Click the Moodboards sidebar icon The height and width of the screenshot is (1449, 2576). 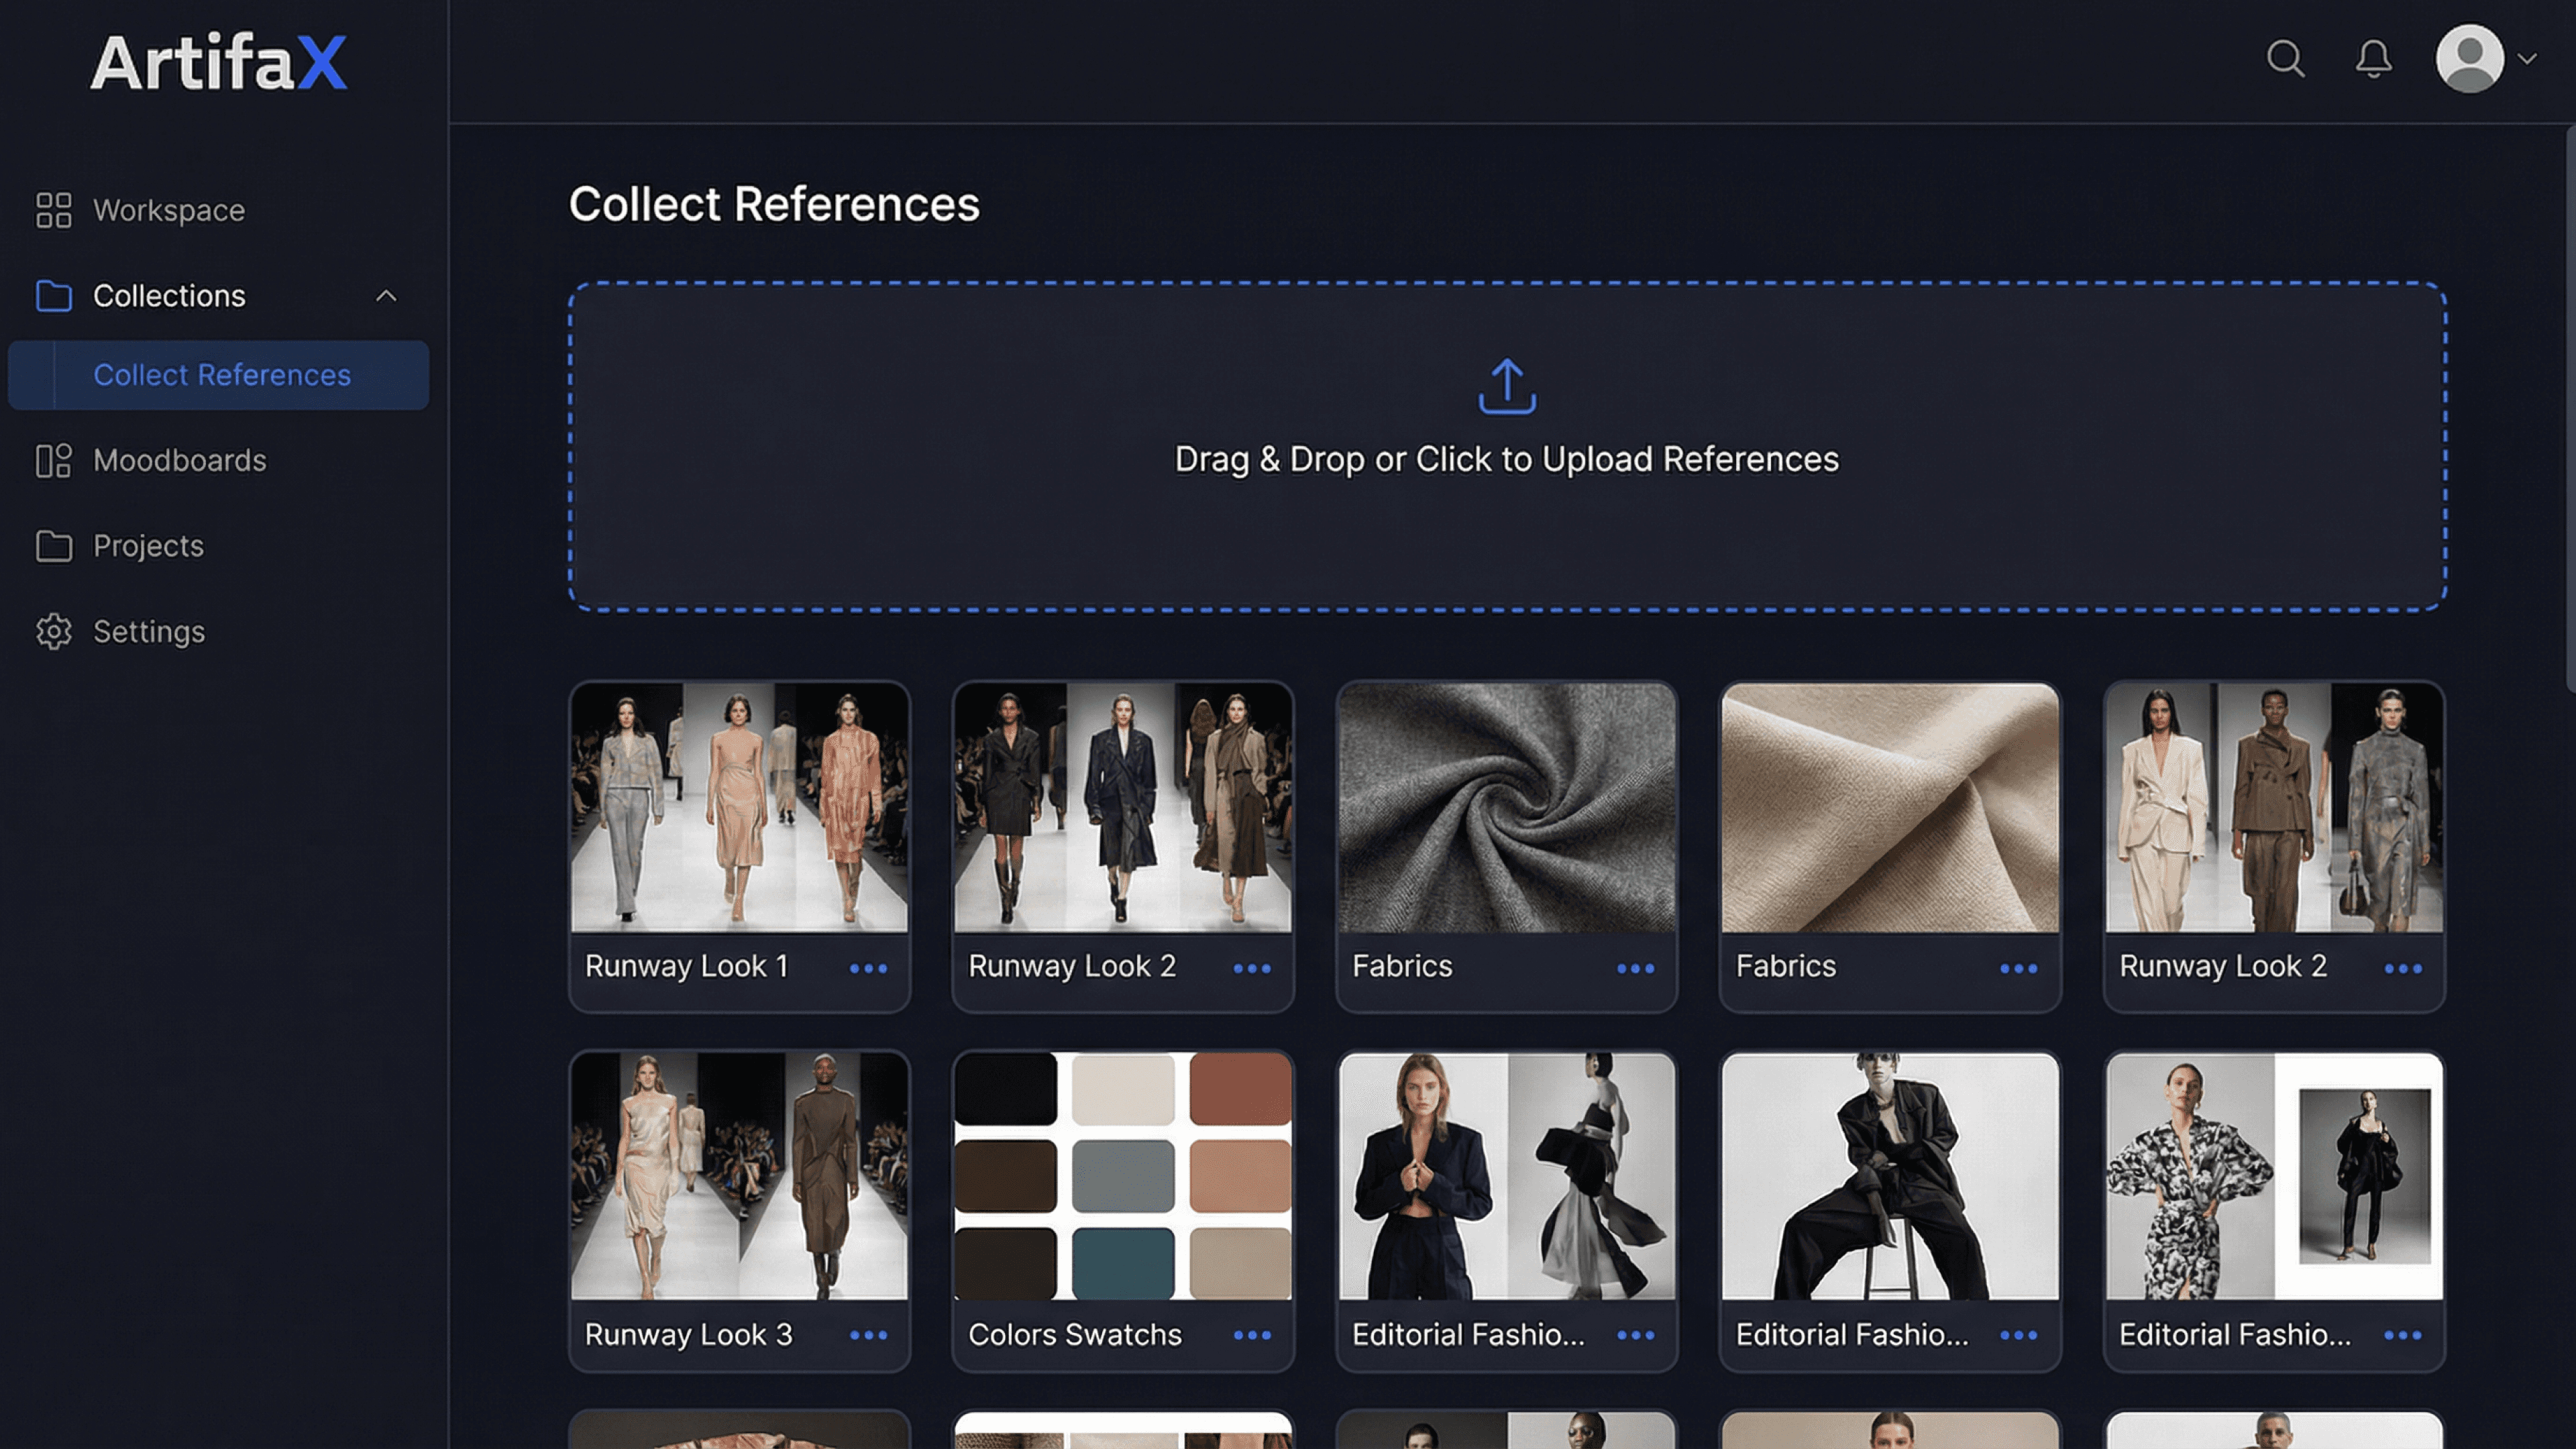coord(53,460)
